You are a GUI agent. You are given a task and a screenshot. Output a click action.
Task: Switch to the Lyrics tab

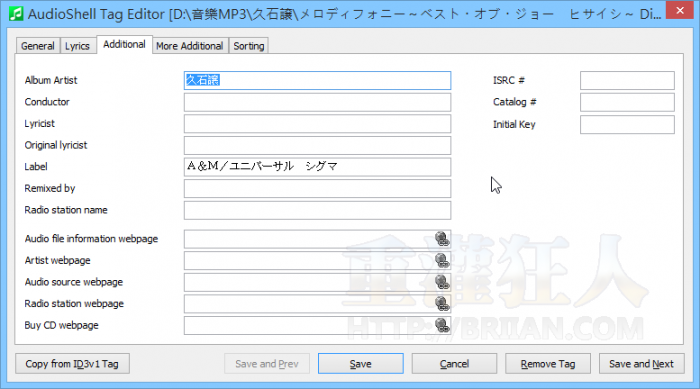pyautogui.click(x=77, y=46)
